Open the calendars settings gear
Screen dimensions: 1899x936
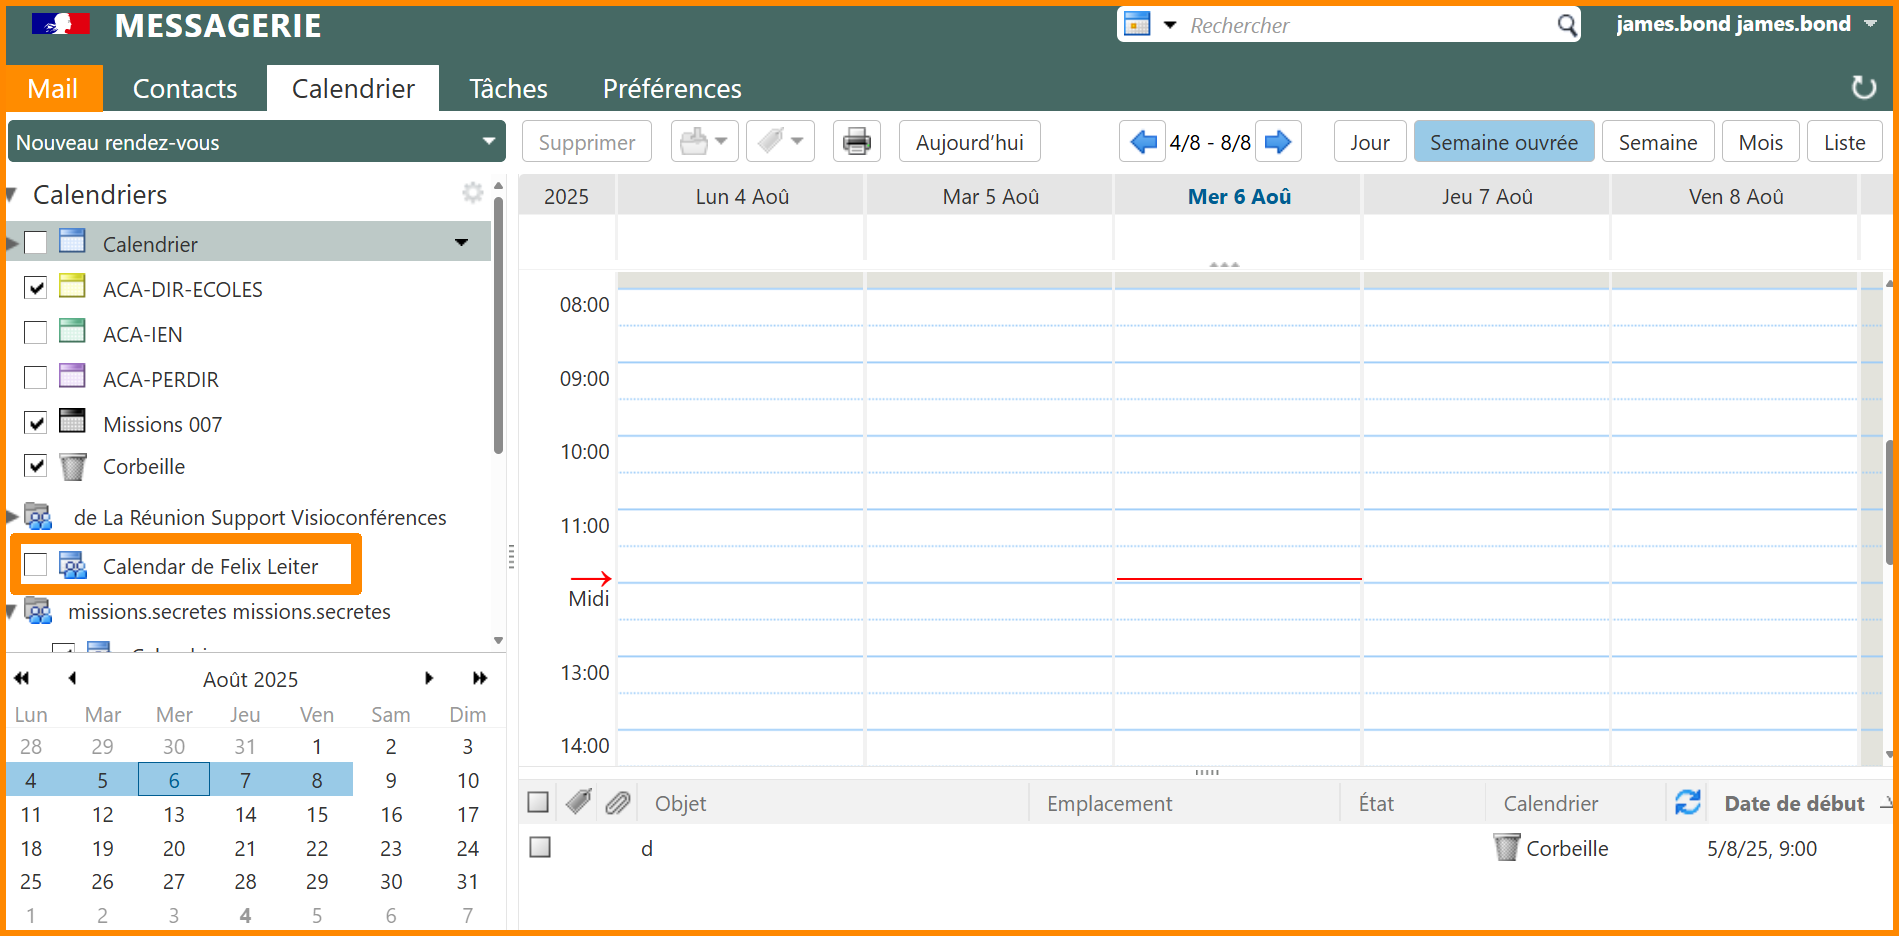coord(472,193)
